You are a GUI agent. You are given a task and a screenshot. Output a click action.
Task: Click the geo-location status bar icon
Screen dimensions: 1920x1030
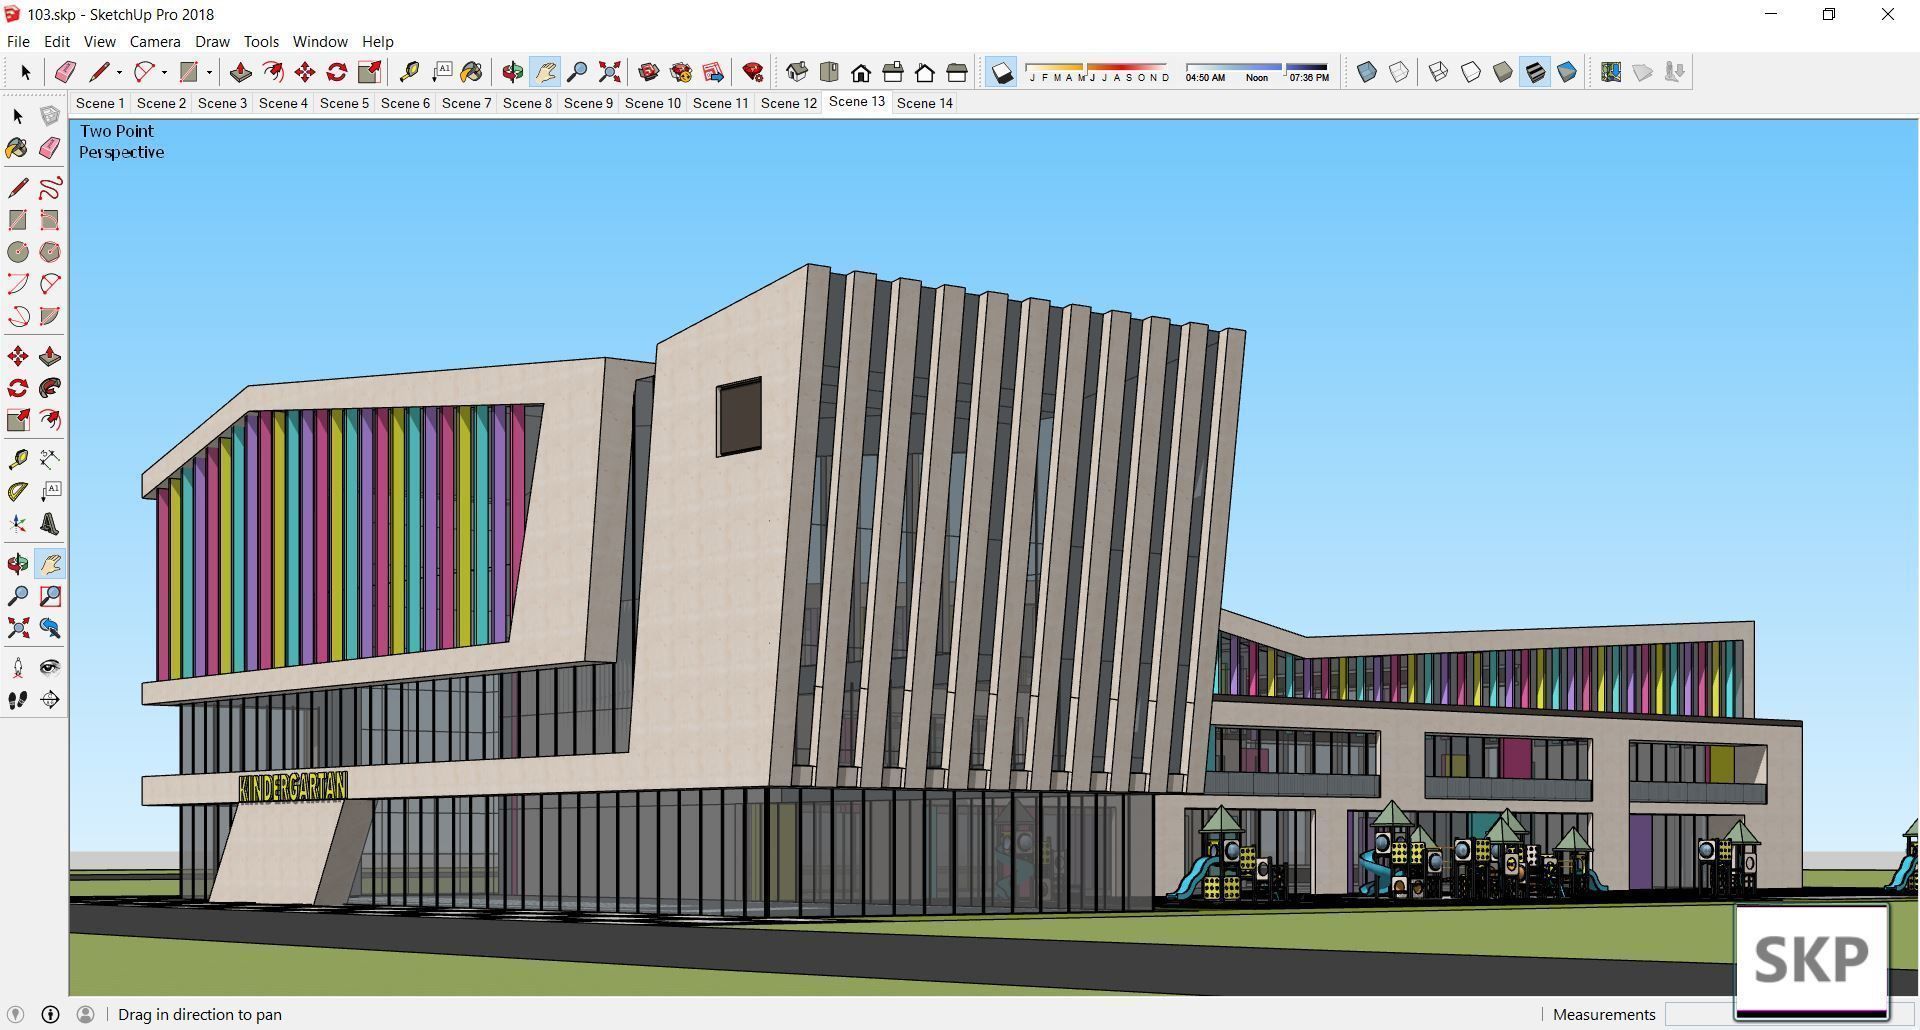pos(15,1014)
